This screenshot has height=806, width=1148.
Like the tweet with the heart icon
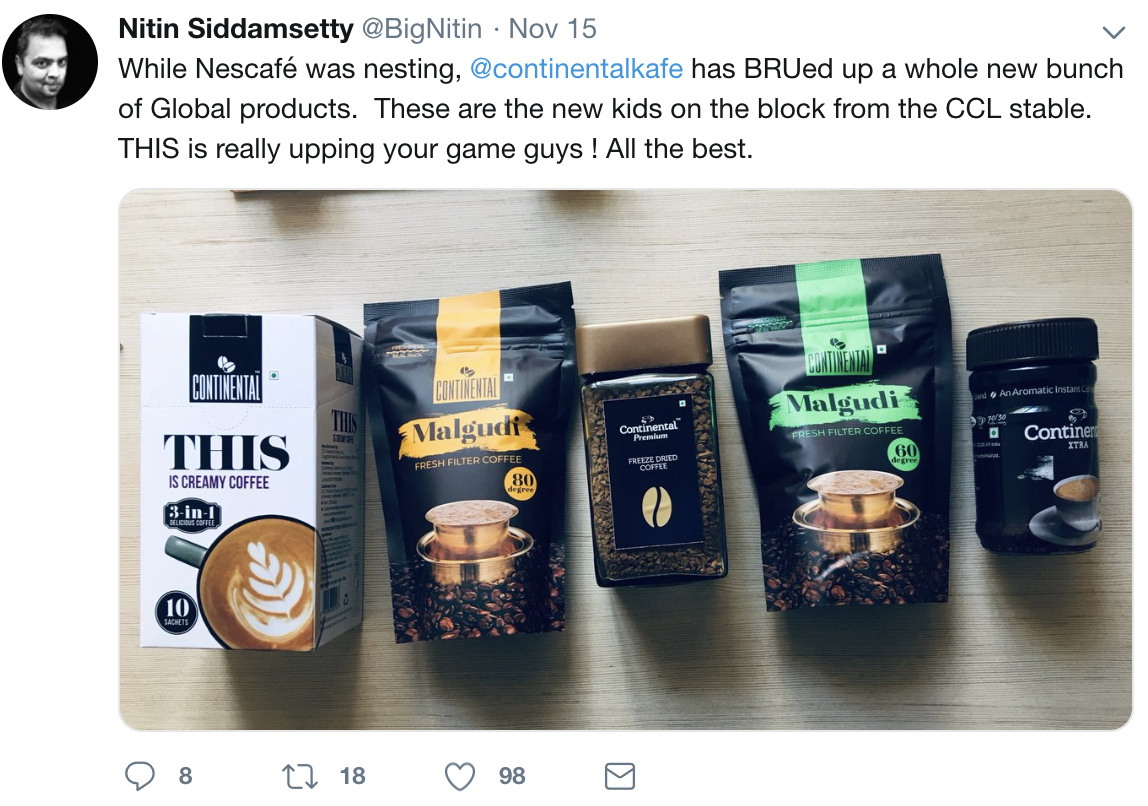tap(461, 777)
